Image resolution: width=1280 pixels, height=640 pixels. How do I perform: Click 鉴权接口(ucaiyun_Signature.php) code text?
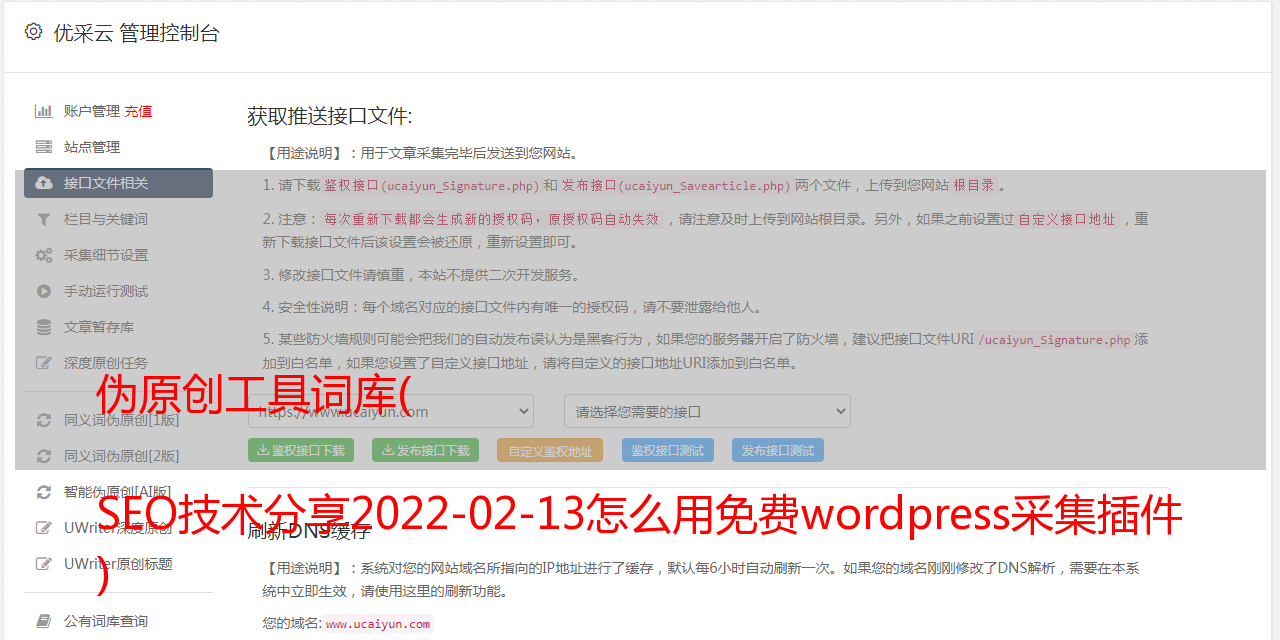432,185
